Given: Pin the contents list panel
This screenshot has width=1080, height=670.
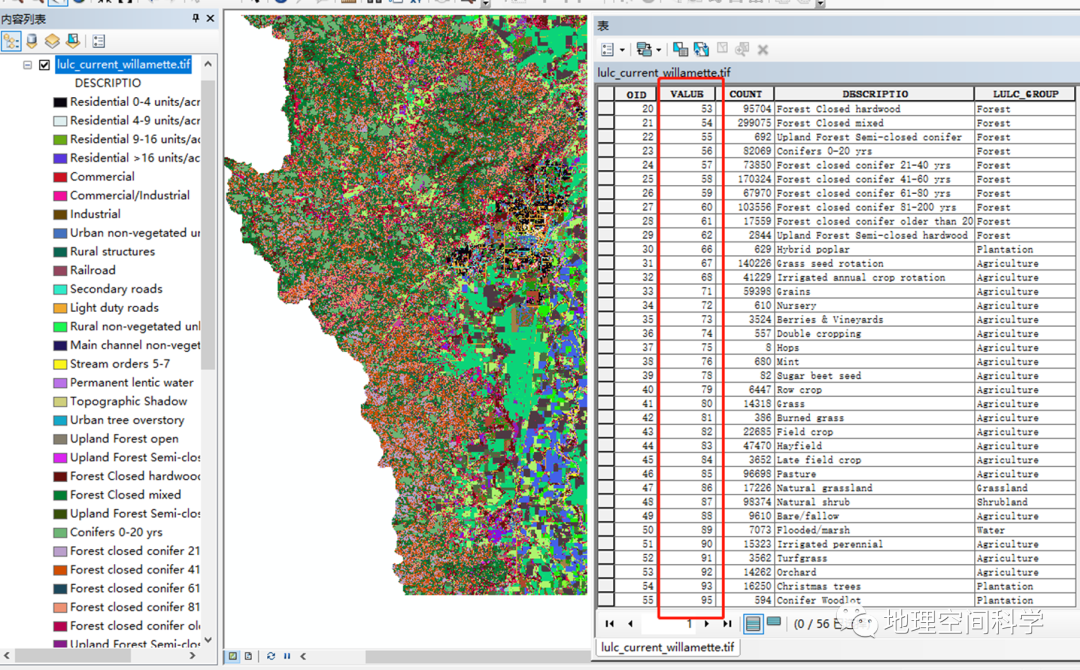Looking at the screenshot, I should (196, 19).
